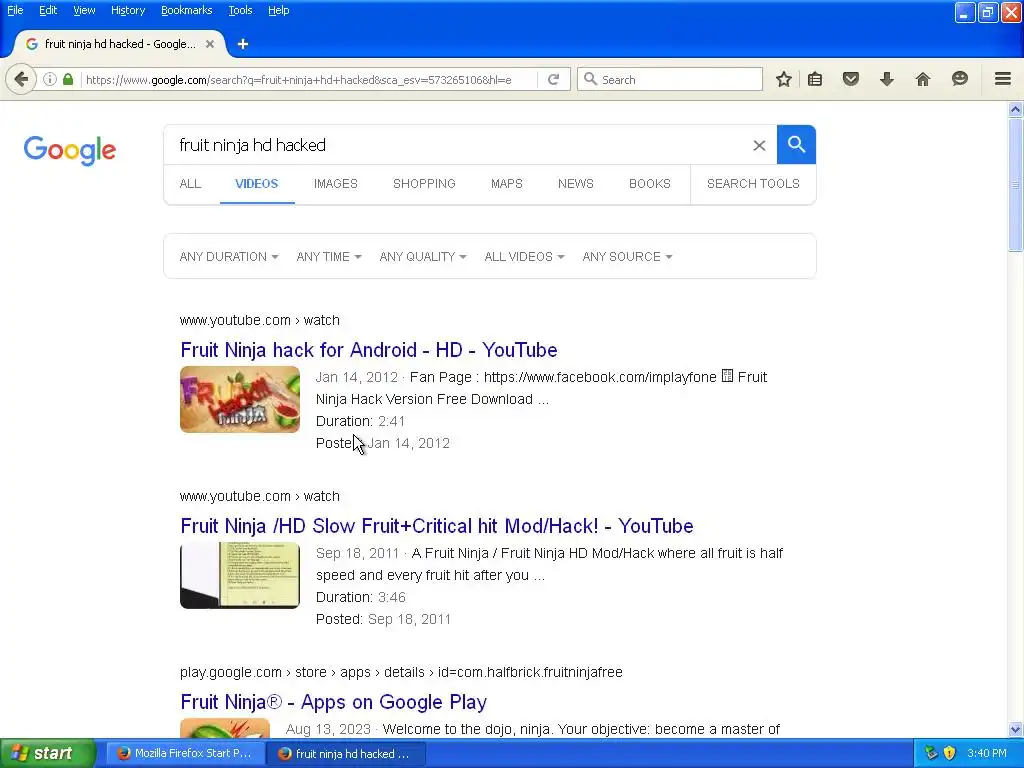Click in the Google search query field
This screenshot has height=768, width=1024.
pos(457,145)
